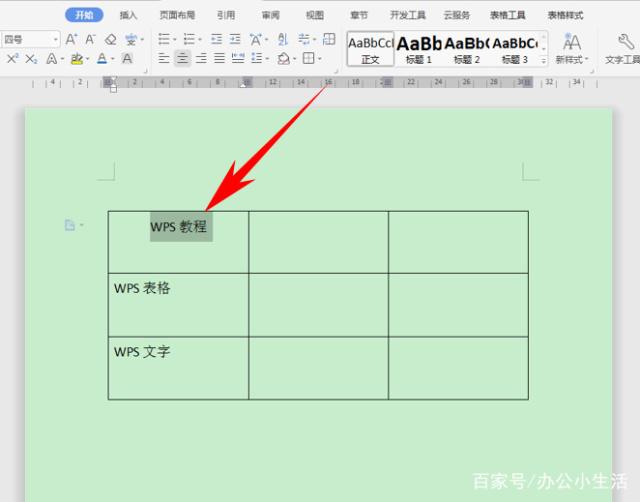The image size is (640, 502).
Task: Open the 云服务 tab
Action: click(x=457, y=15)
